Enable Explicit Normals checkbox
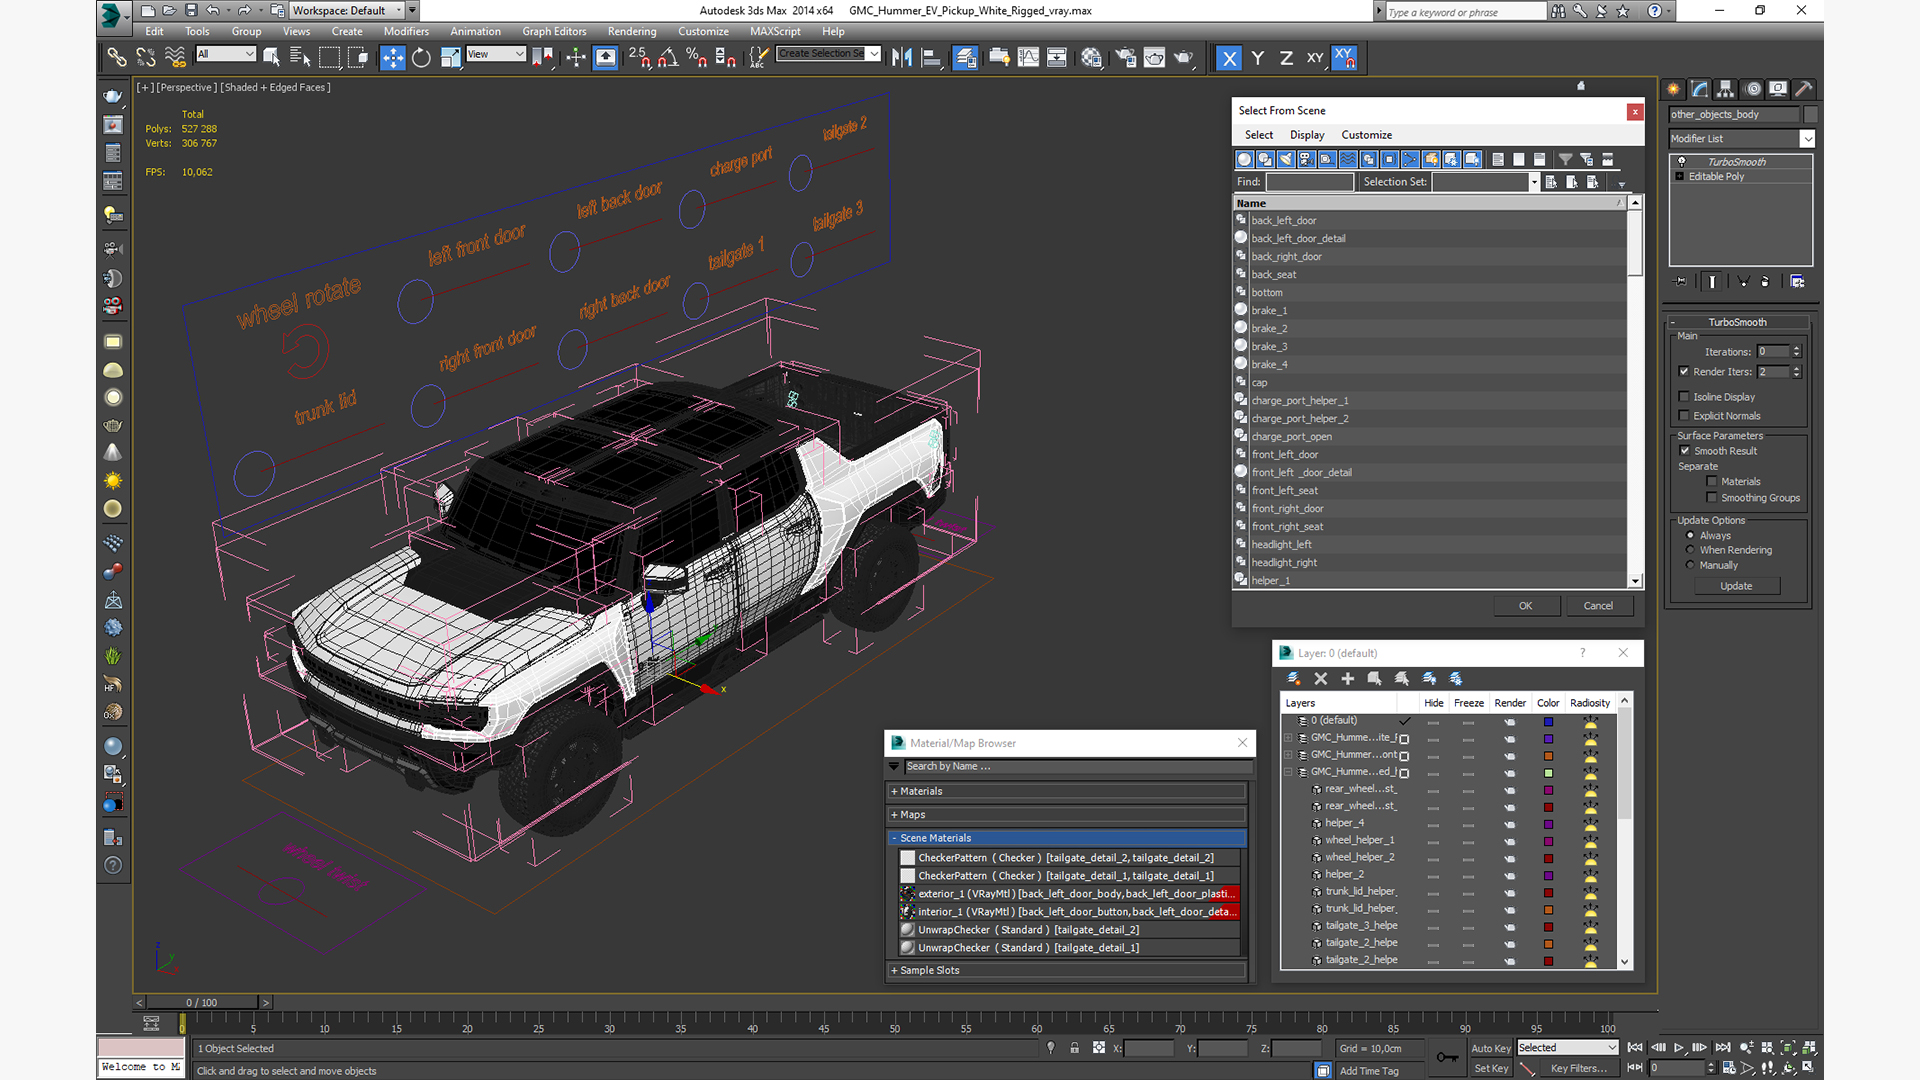 tap(1684, 416)
